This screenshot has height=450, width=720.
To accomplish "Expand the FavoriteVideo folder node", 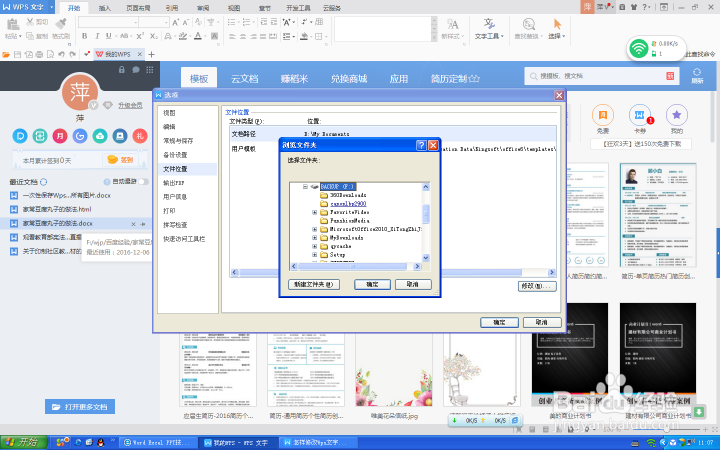I will 315,212.
